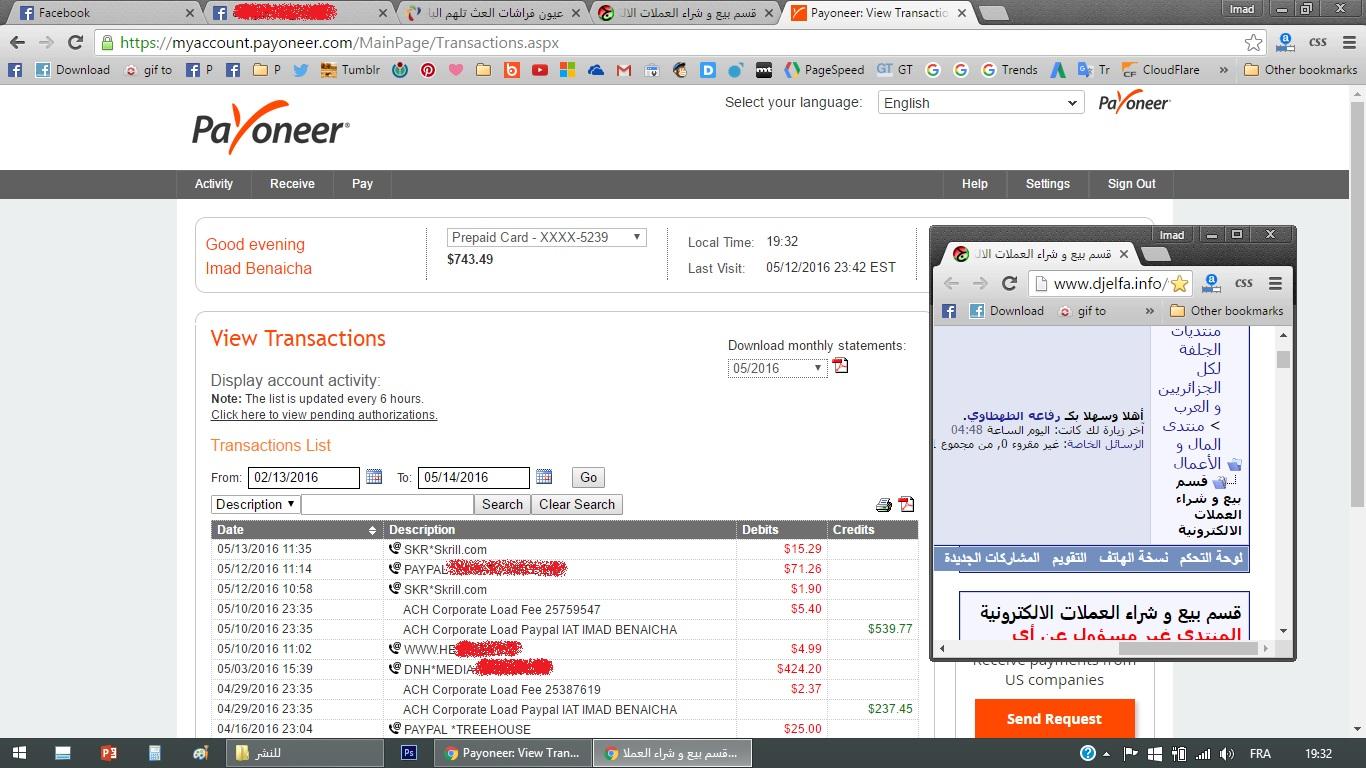
Task: Reload the djelfa.info popup window
Action: pos(1009,283)
